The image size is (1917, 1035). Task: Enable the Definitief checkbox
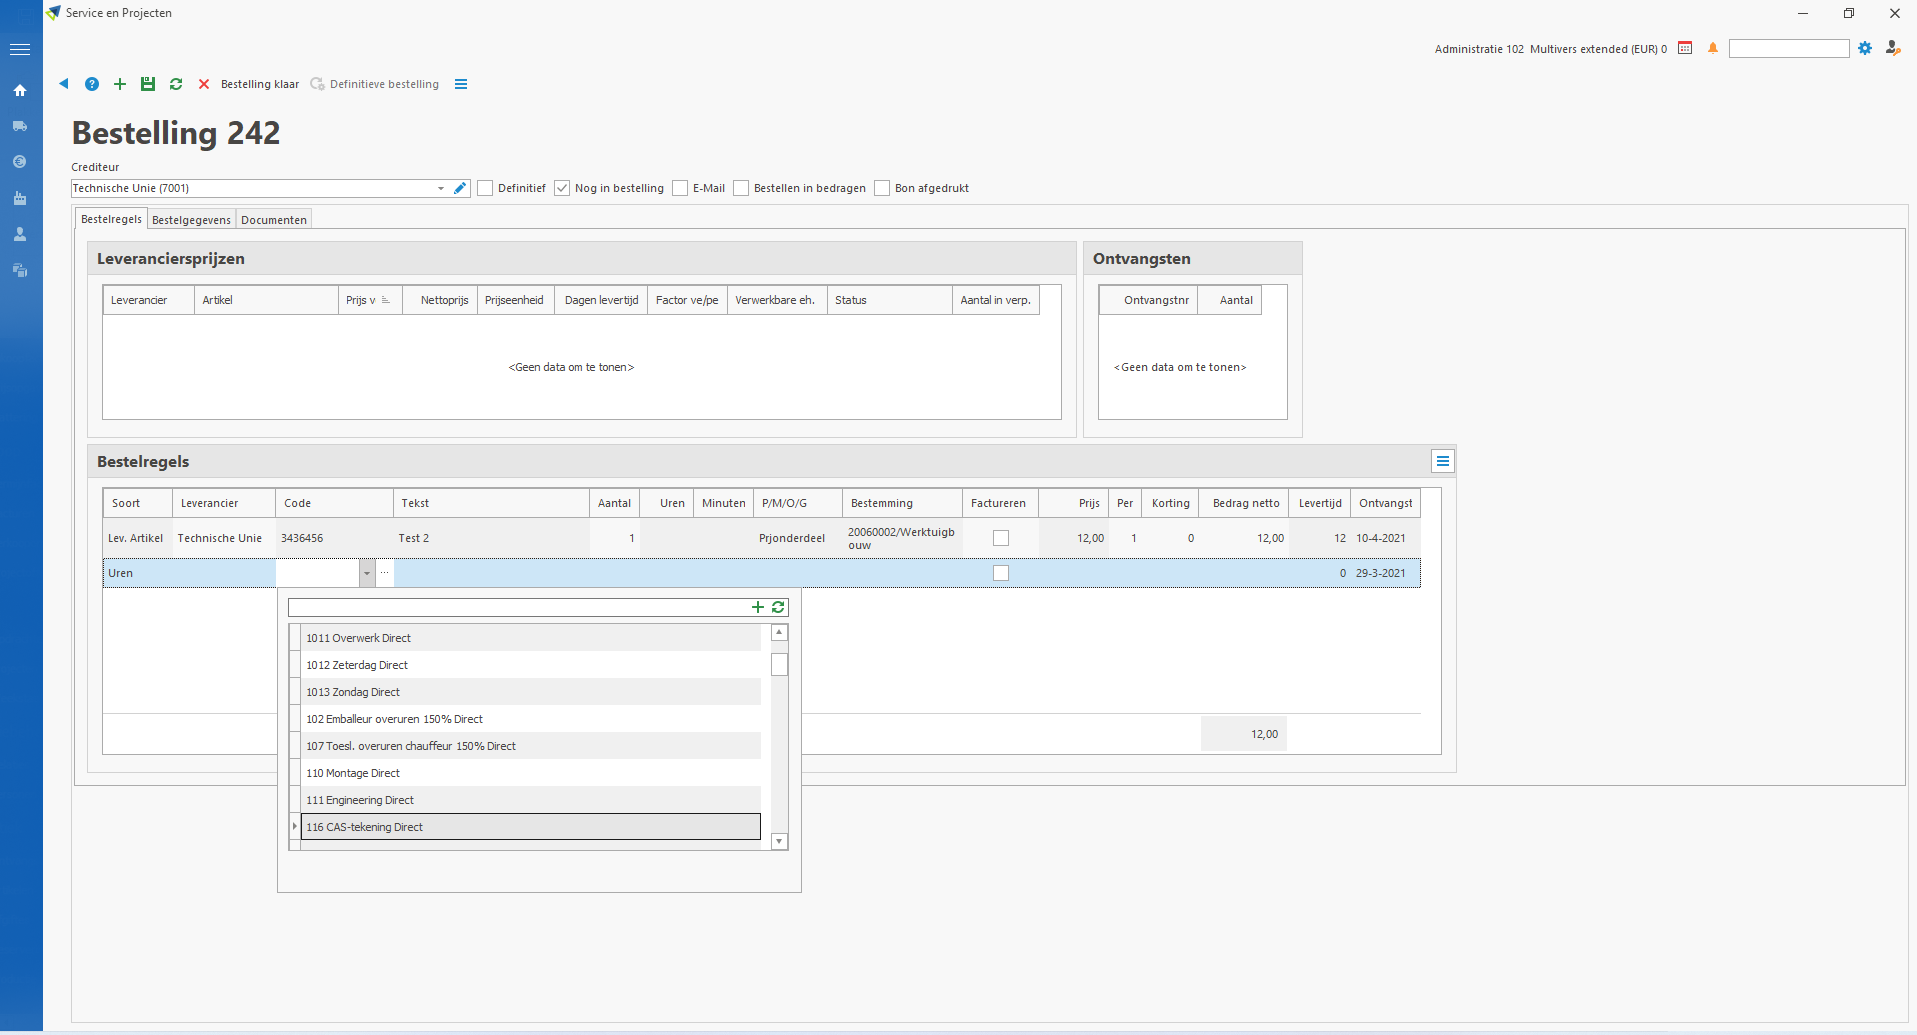pos(486,188)
